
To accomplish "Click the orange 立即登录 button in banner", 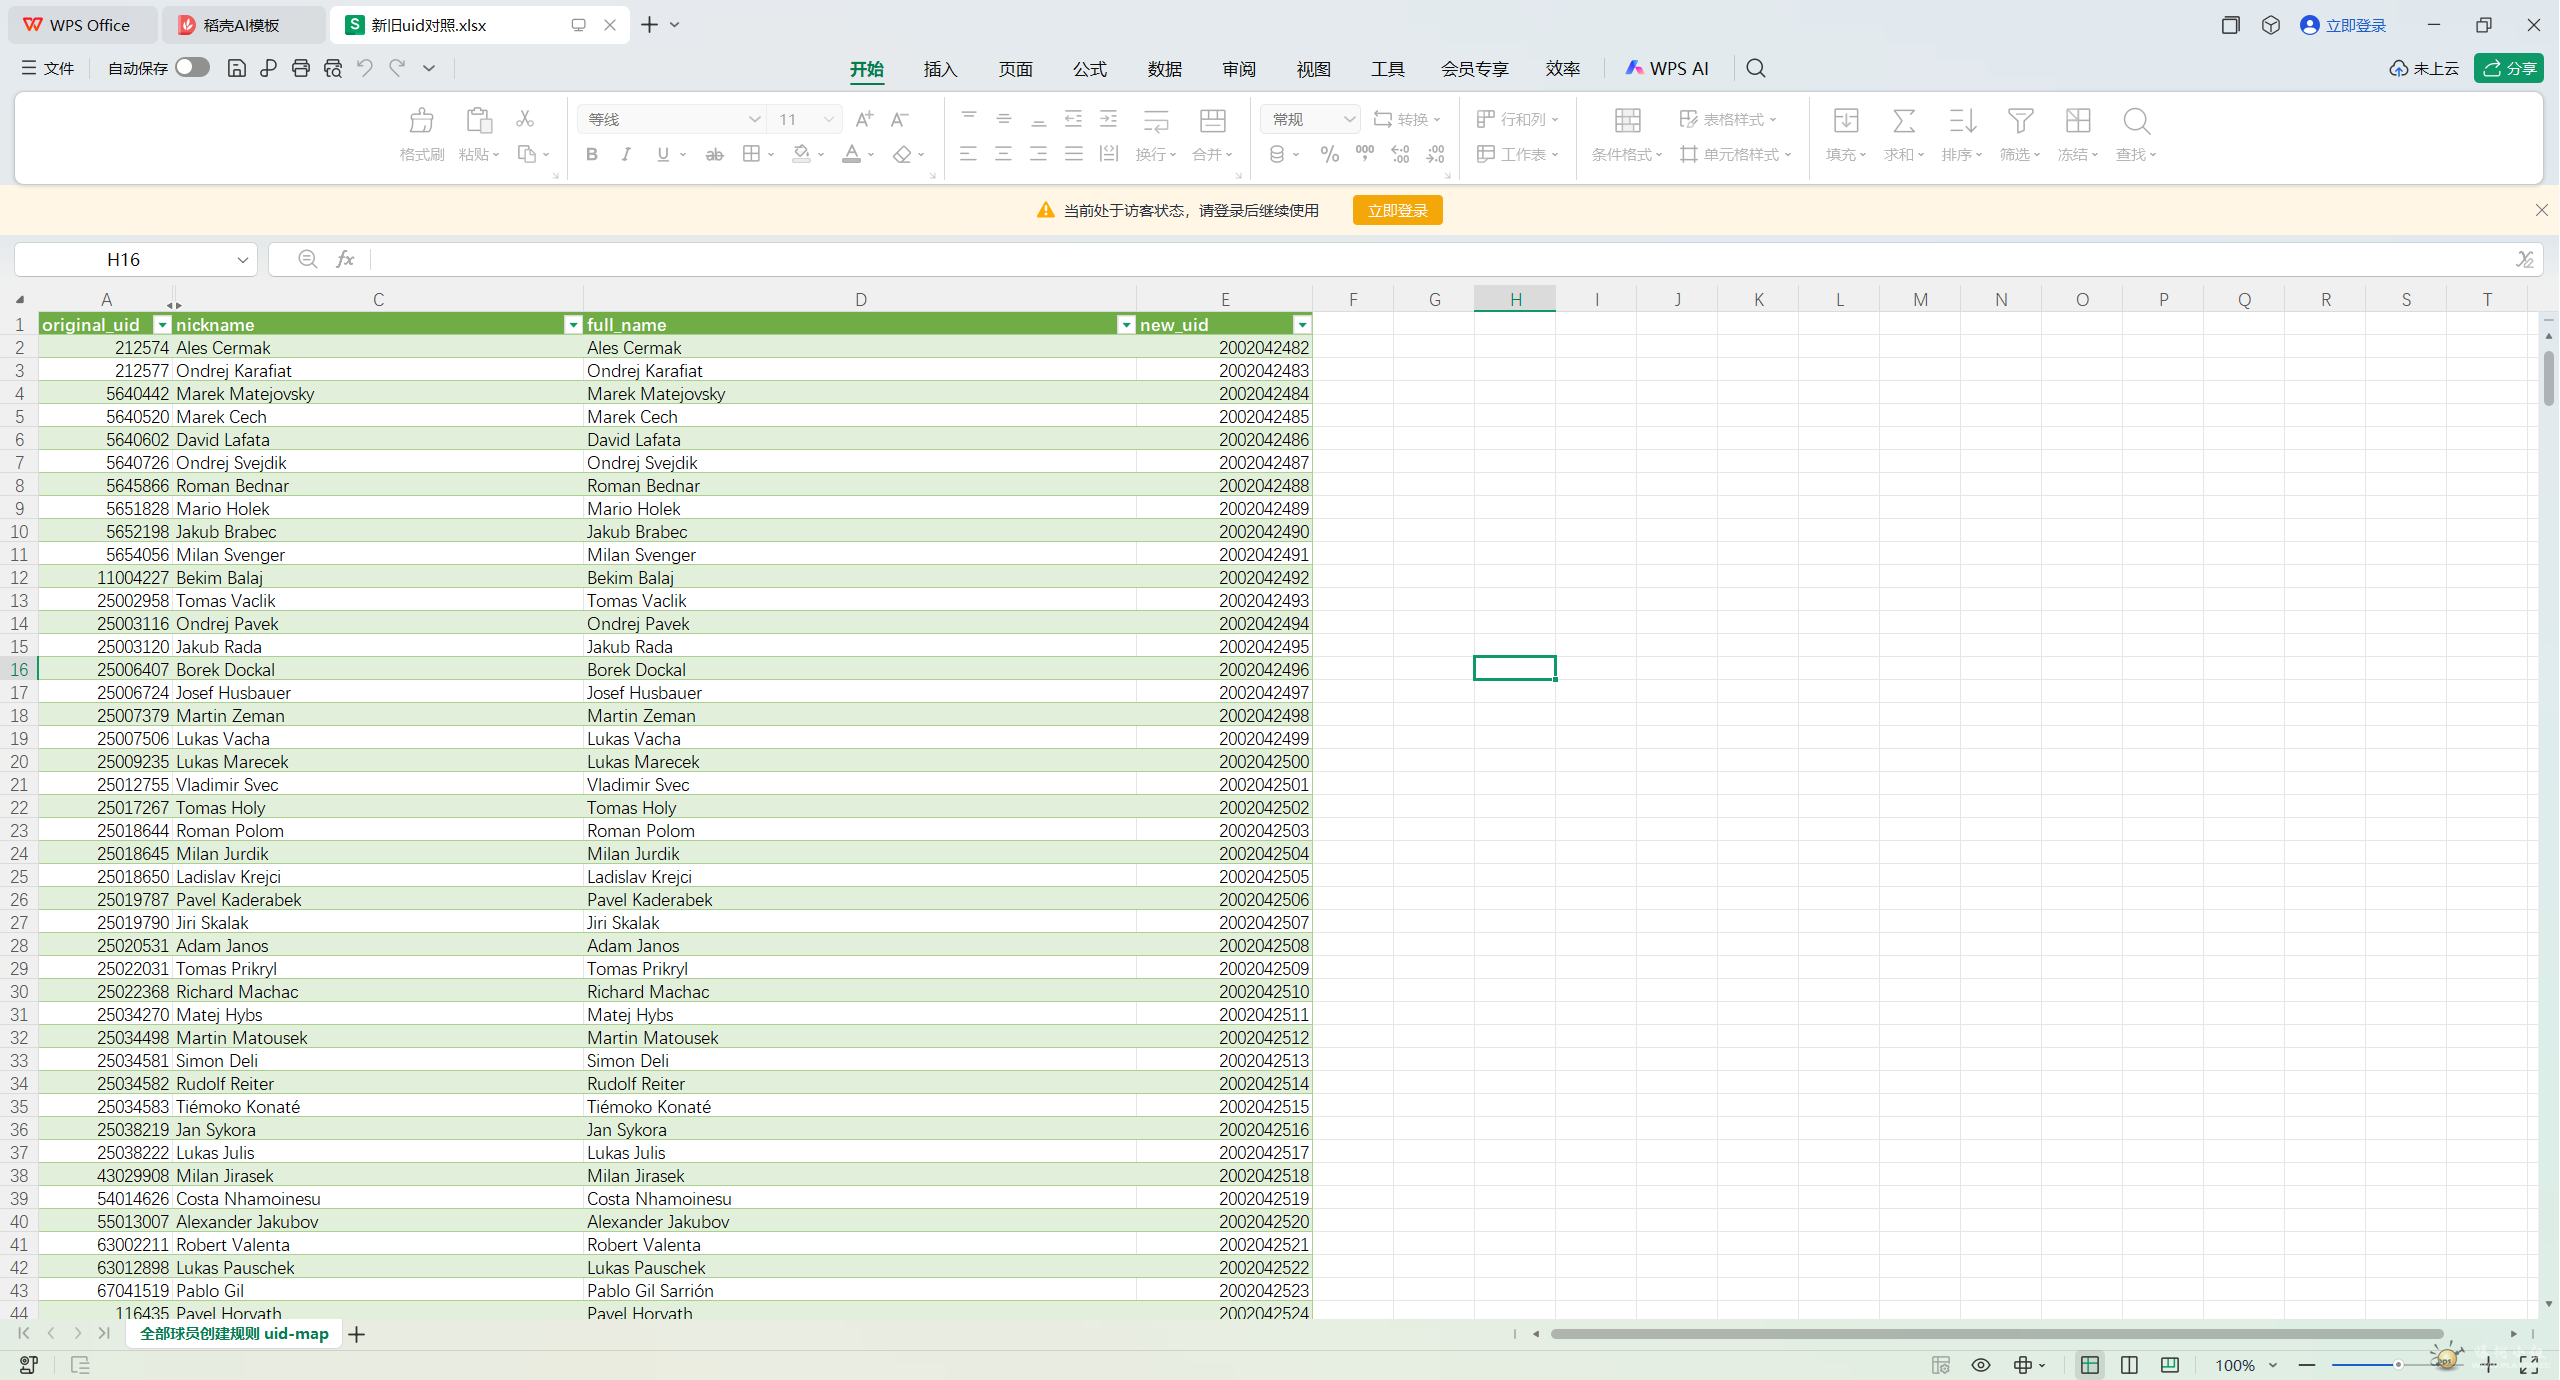I will pos(1397,210).
